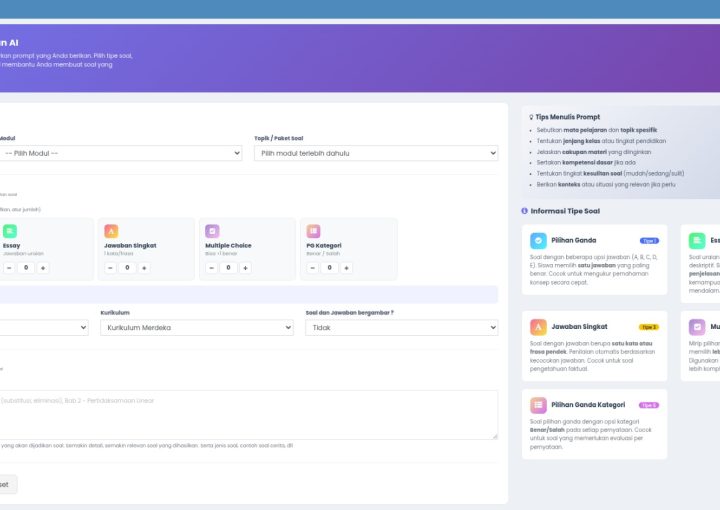
Task: Click the Informasi Tipe Soal heading
Action: [x=565, y=211]
